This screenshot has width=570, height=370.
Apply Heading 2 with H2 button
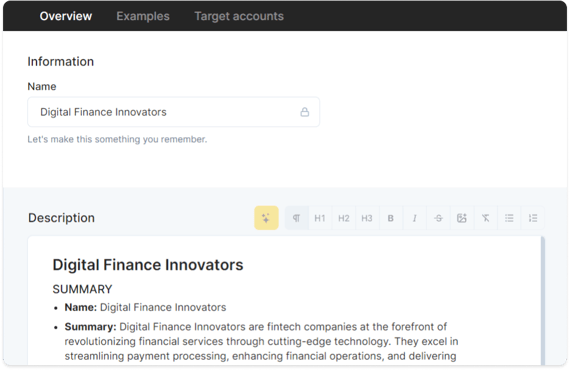coord(344,218)
